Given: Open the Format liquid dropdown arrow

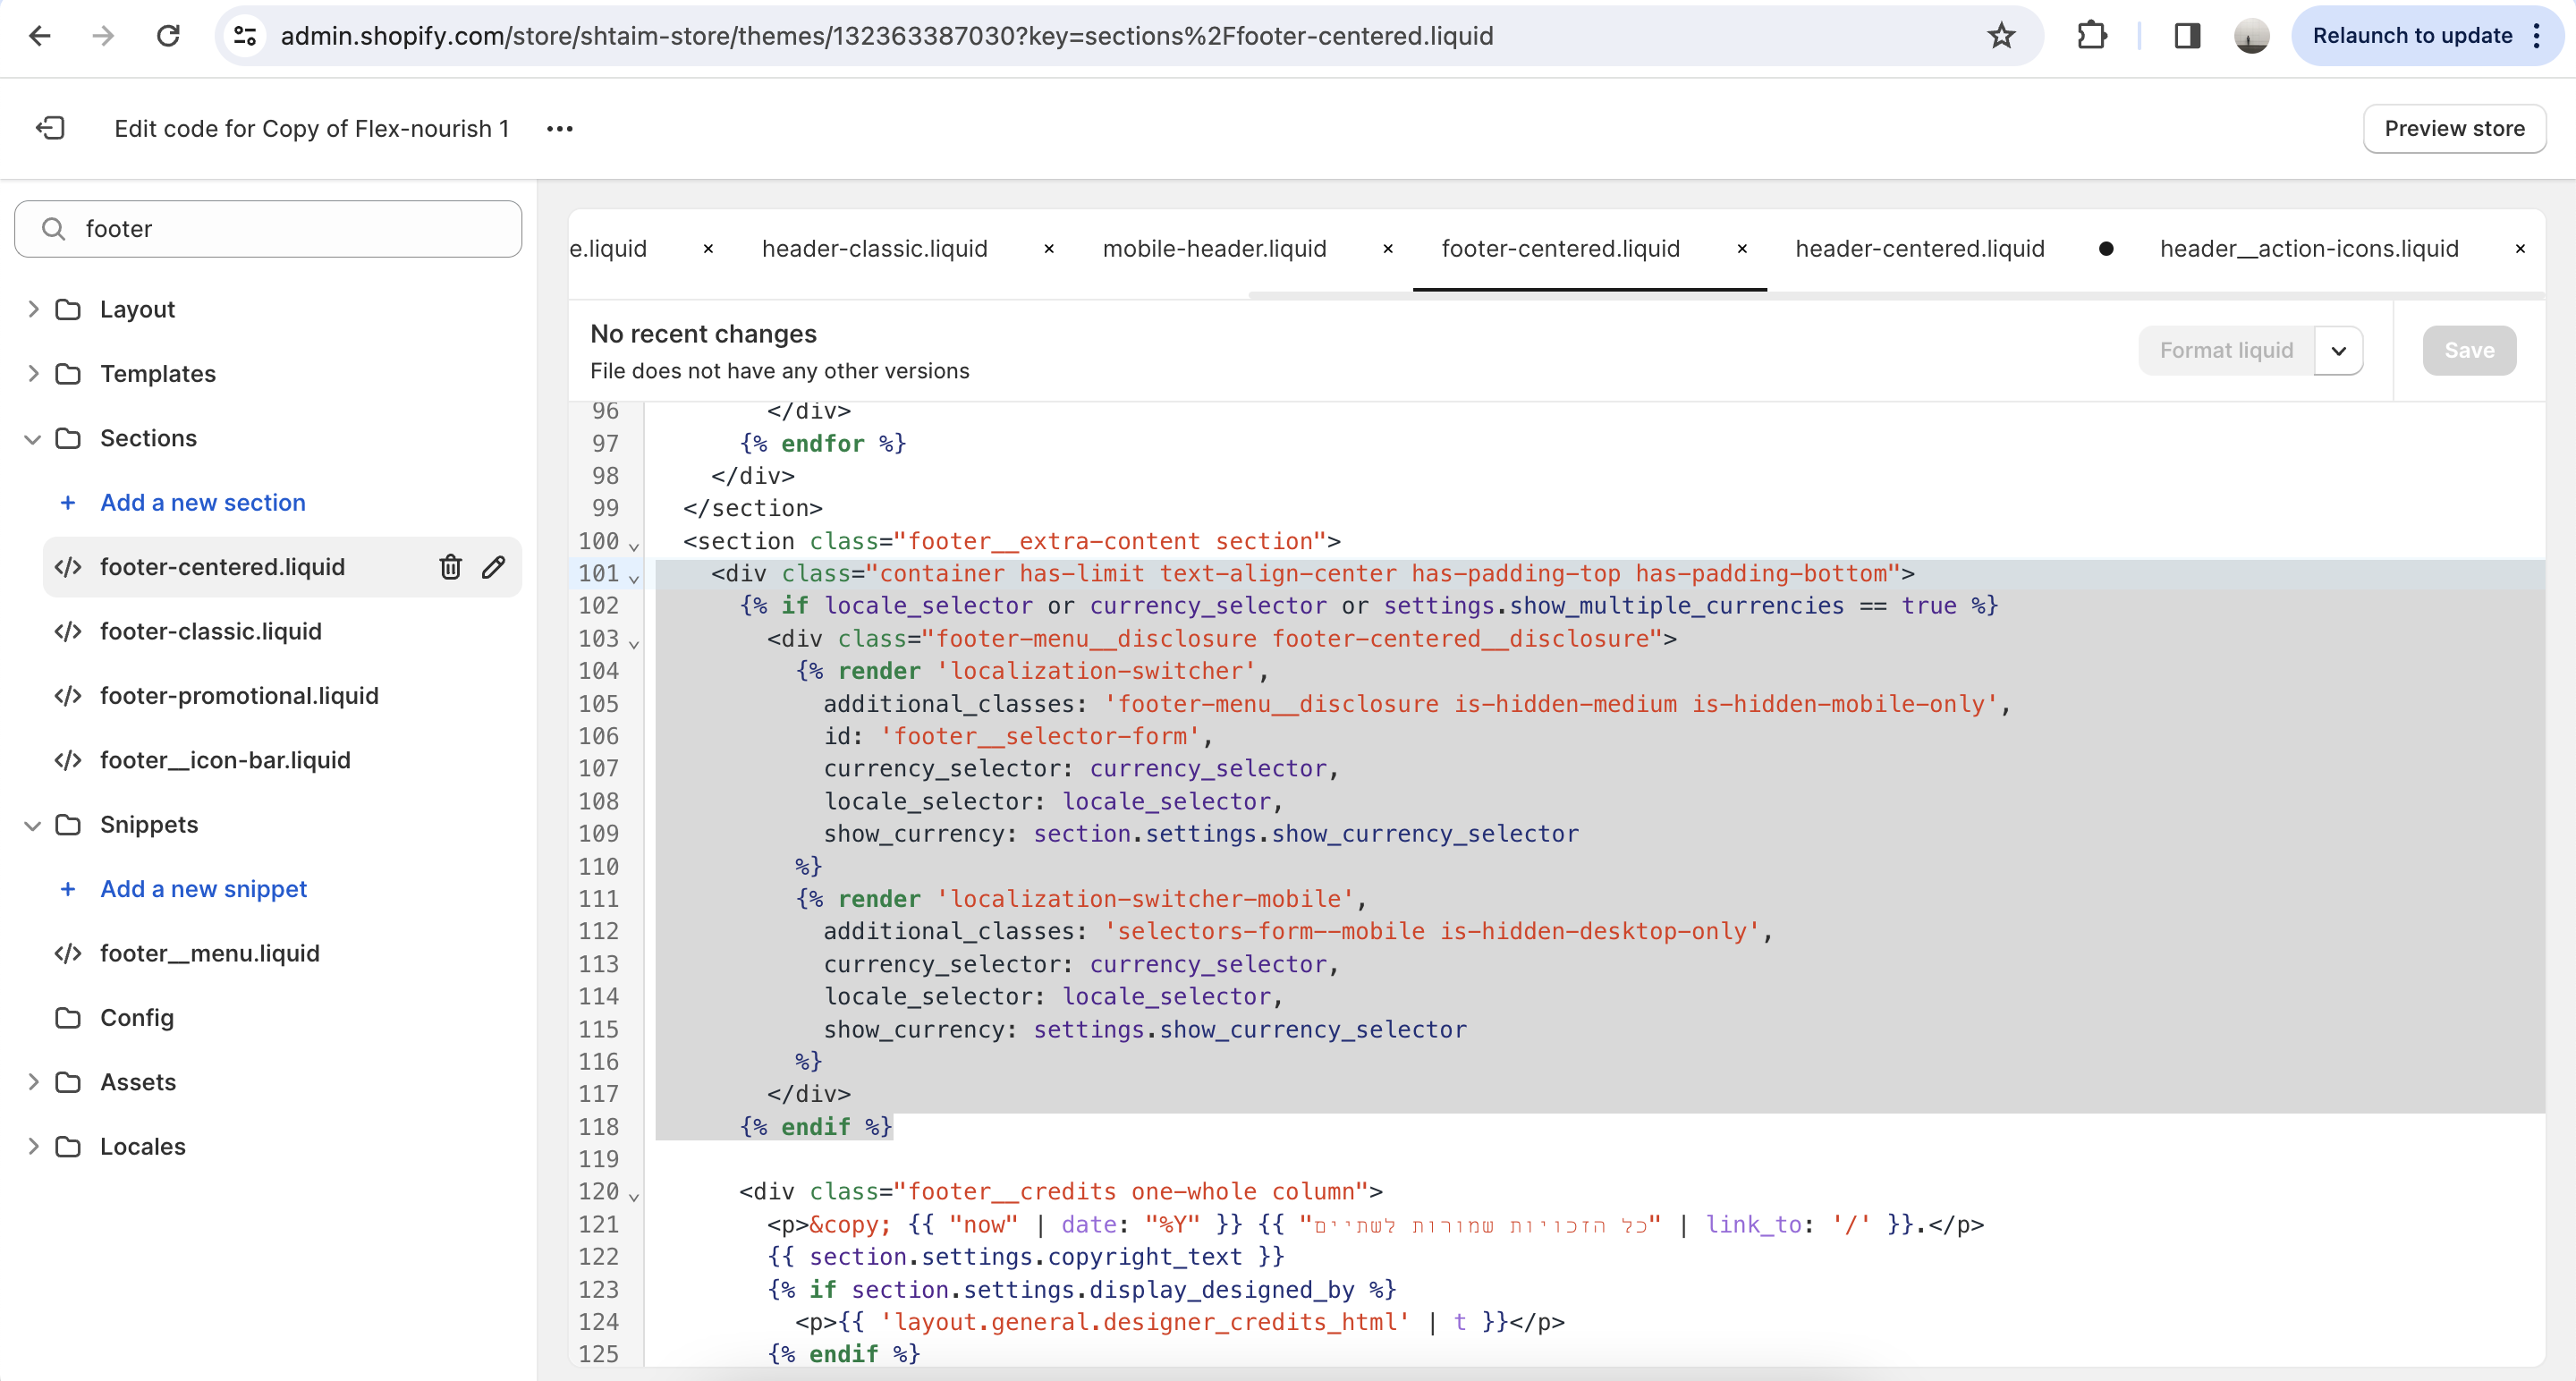Looking at the screenshot, I should 2339,351.
